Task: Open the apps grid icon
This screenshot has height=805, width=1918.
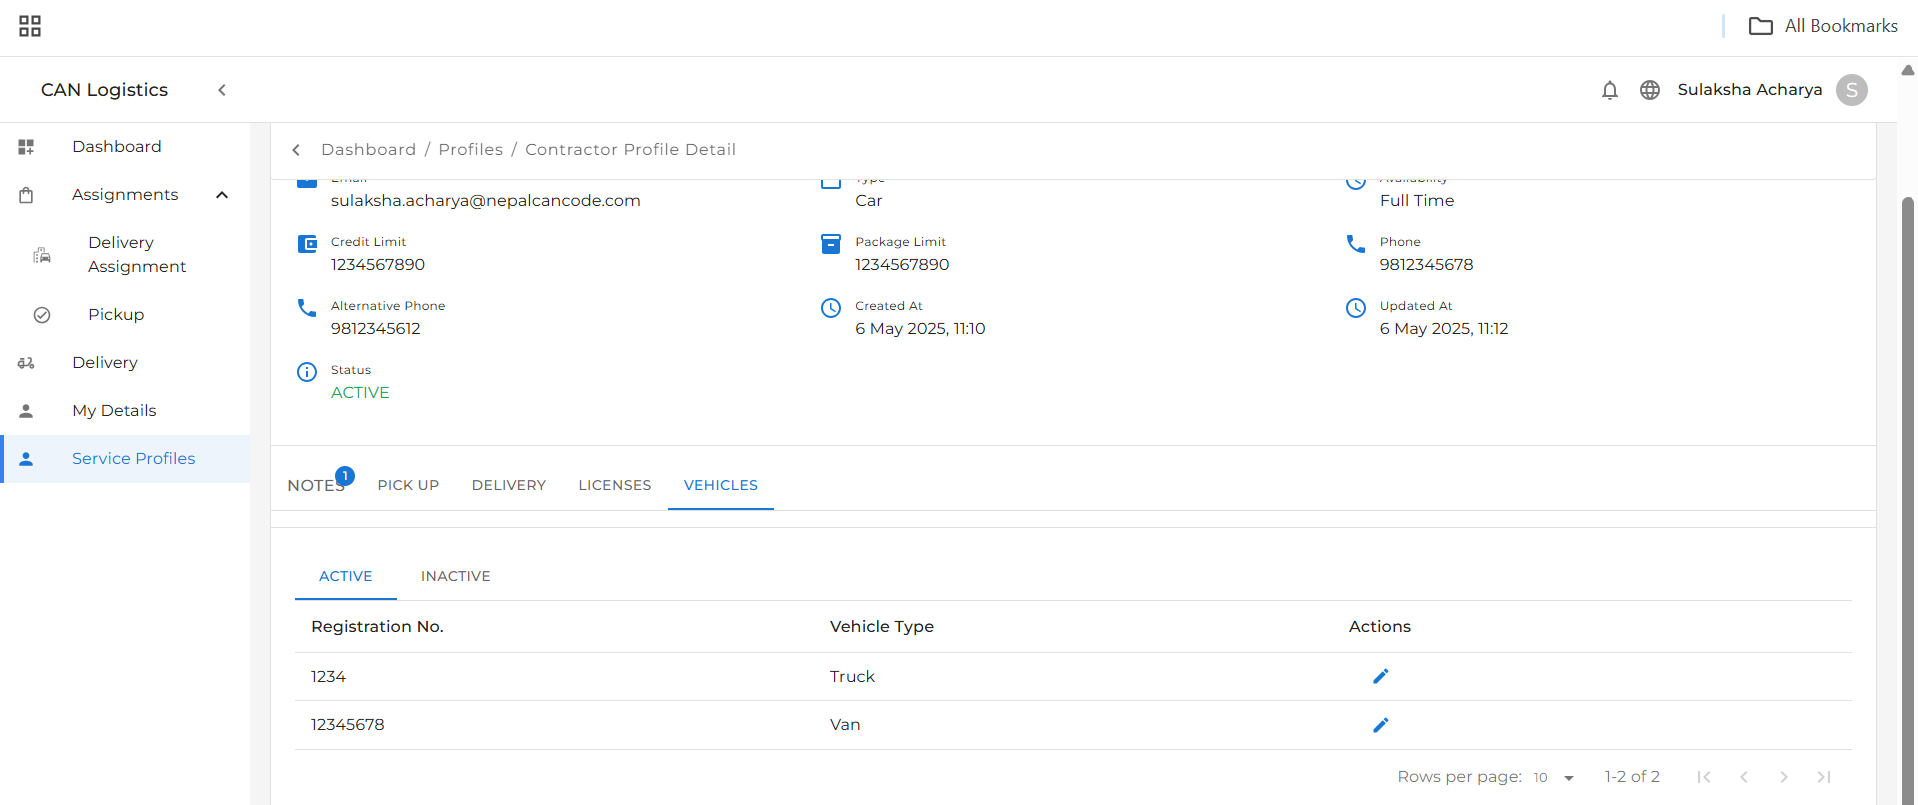Action: [x=30, y=26]
